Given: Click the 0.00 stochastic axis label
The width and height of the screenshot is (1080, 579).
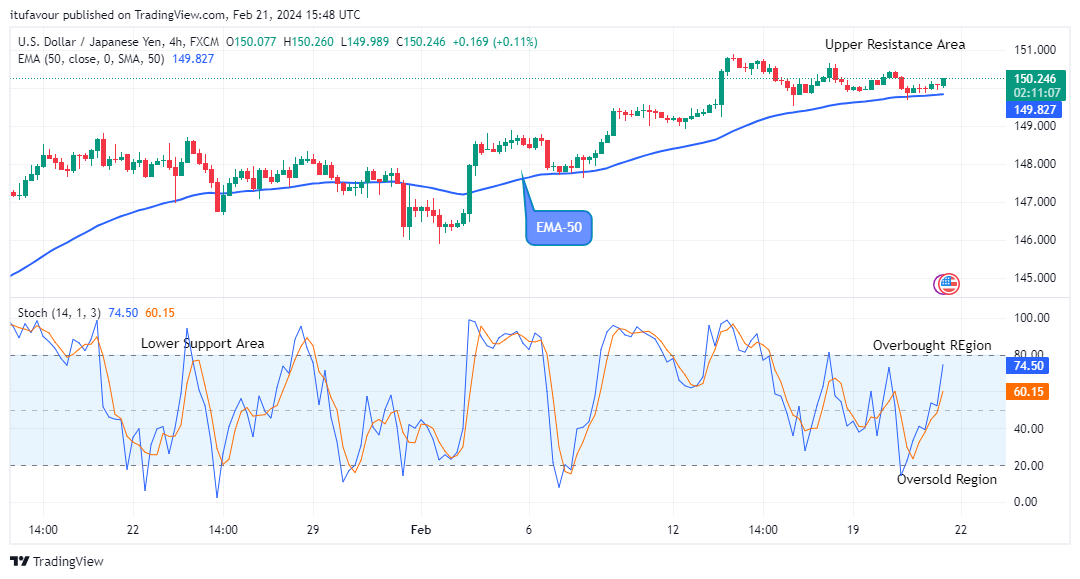Looking at the screenshot, I should pyautogui.click(x=1026, y=502).
